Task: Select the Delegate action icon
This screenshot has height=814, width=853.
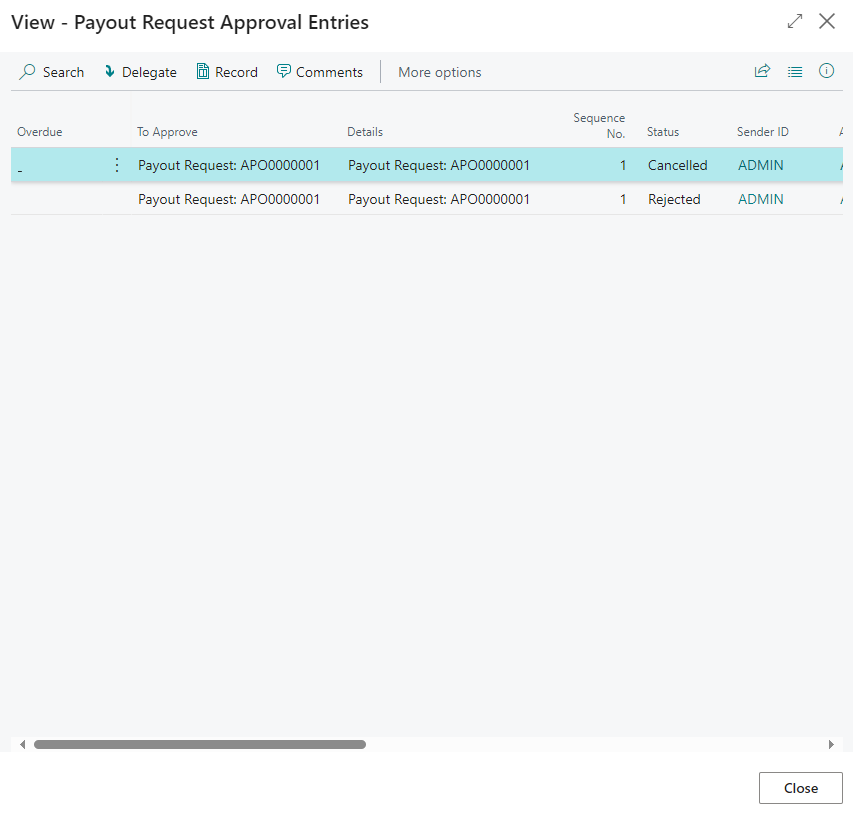Action: 110,72
